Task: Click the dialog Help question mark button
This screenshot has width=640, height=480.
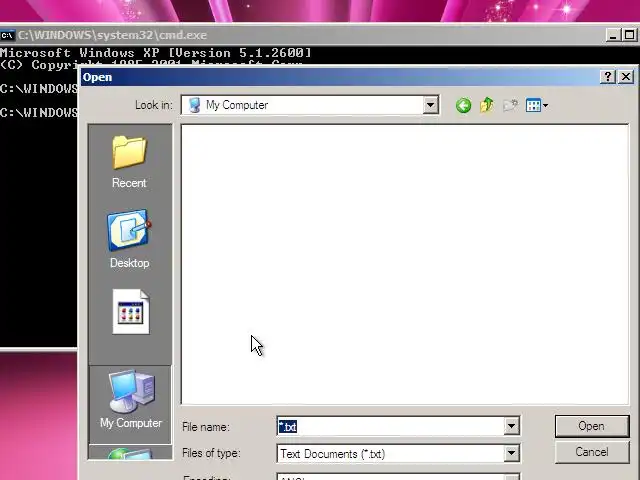Action: click(x=607, y=77)
